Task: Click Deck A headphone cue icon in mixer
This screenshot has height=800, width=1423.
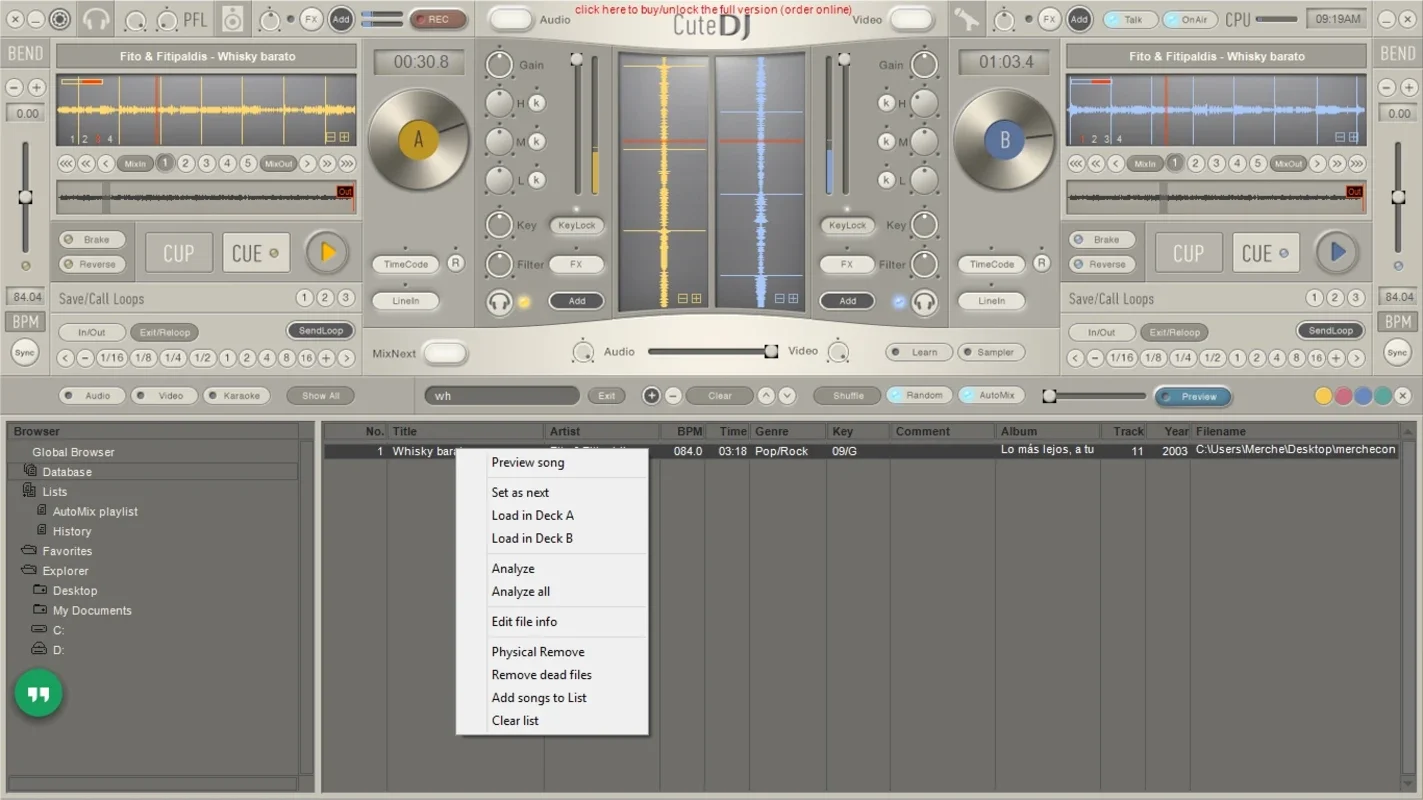Action: point(499,301)
